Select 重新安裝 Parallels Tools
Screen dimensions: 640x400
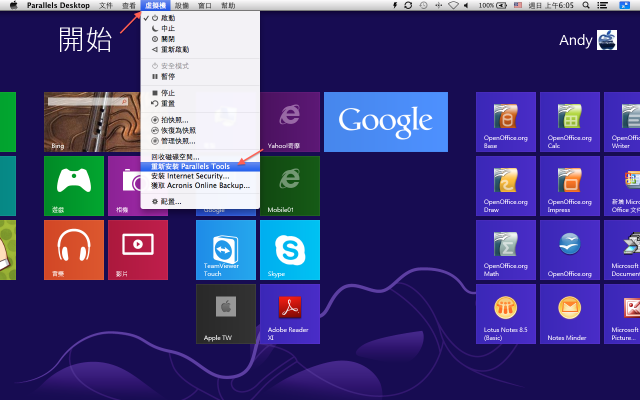point(200,167)
